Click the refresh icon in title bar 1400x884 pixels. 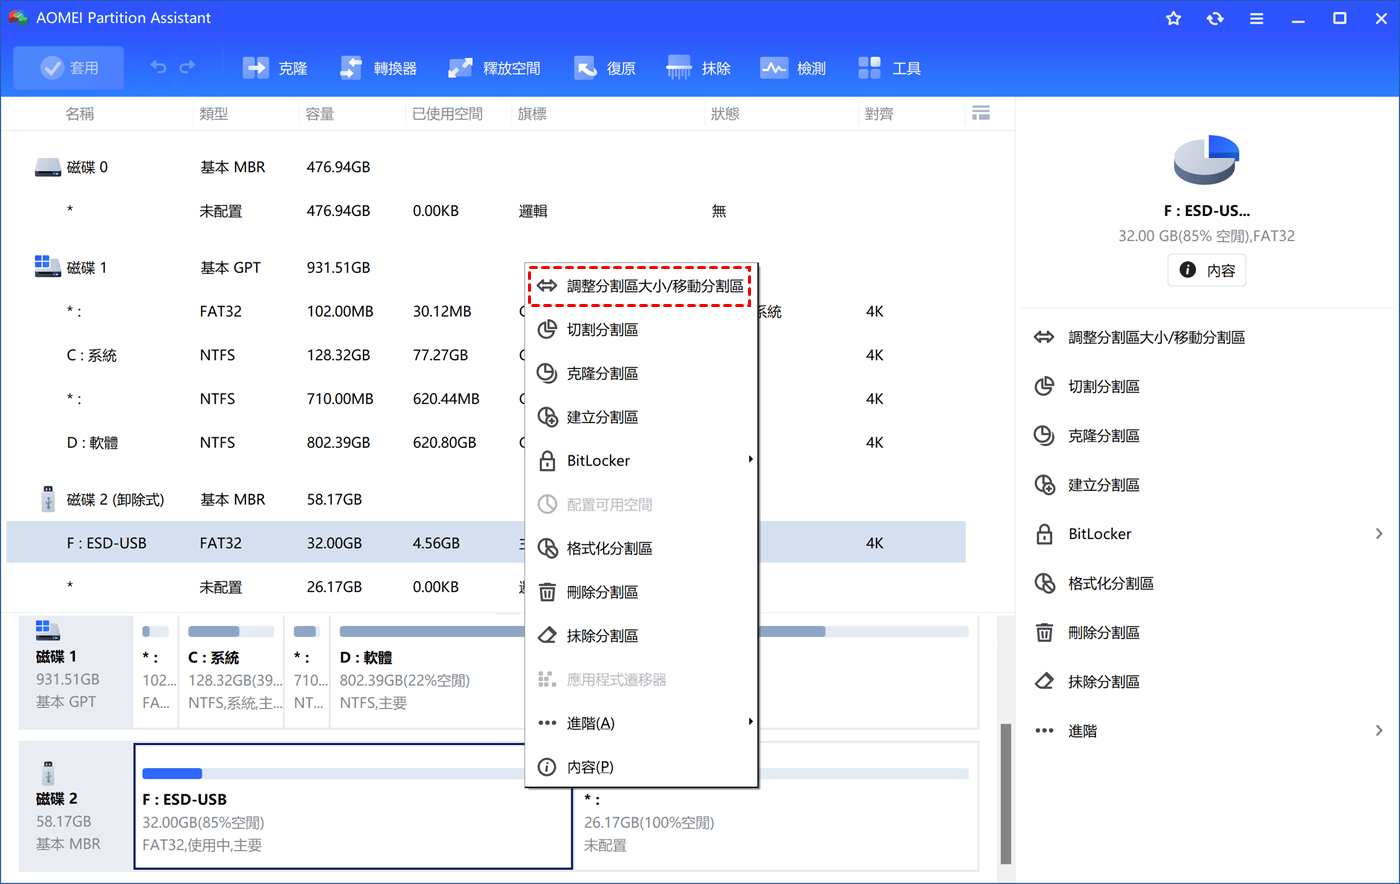1215,19
